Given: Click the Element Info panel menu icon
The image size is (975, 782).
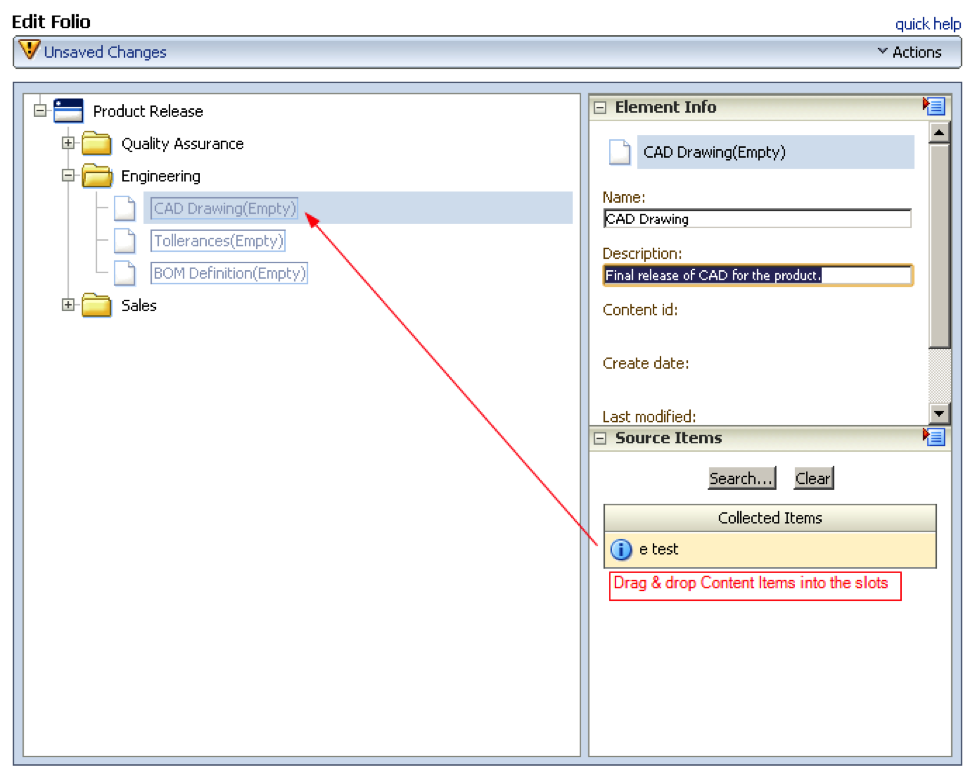Looking at the screenshot, I should click(934, 106).
